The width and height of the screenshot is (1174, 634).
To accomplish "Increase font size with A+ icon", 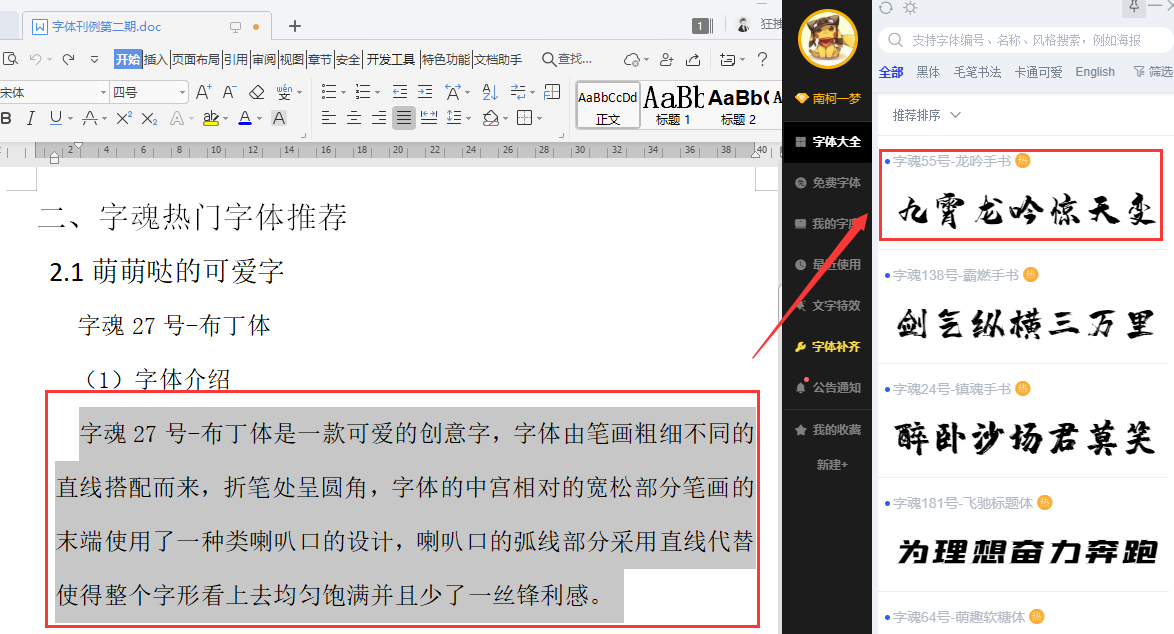I will tap(203, 92).
